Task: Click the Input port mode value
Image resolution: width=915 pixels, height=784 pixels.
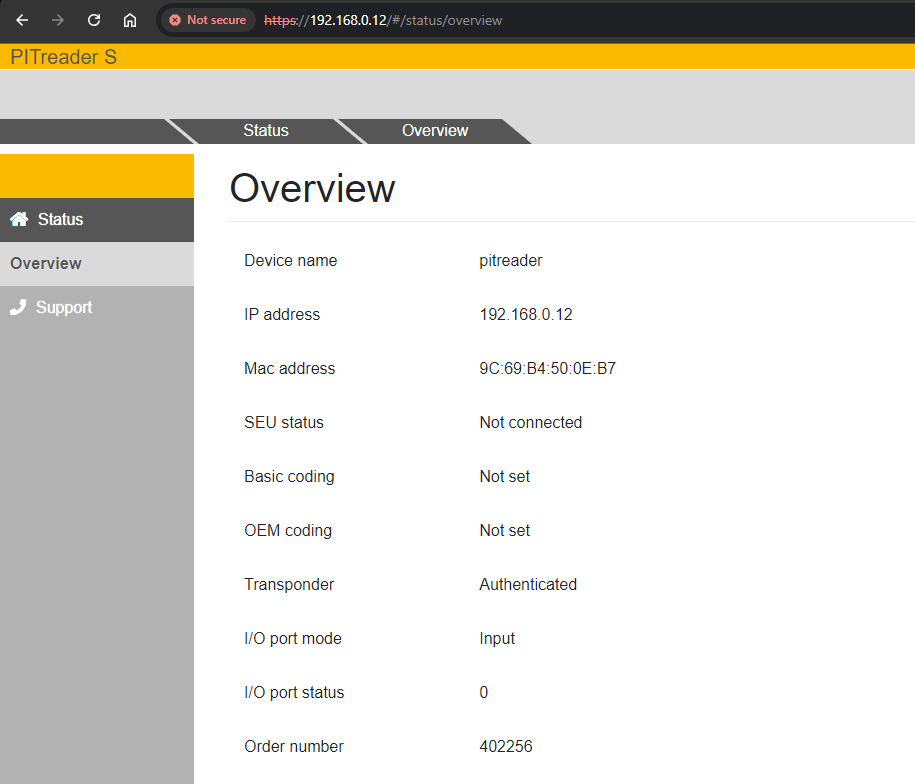Action: [x=497, y=639]
